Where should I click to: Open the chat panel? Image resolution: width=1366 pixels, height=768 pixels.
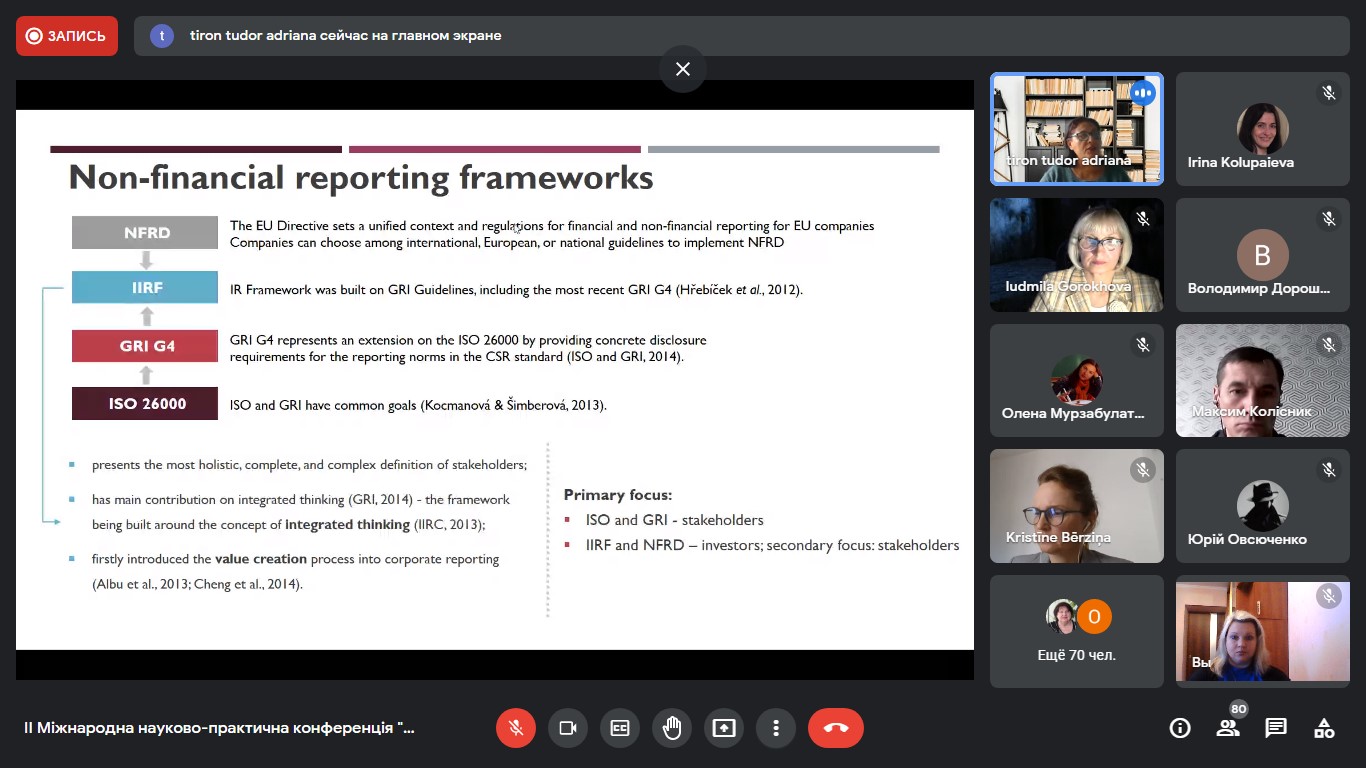click(1276, 728)
